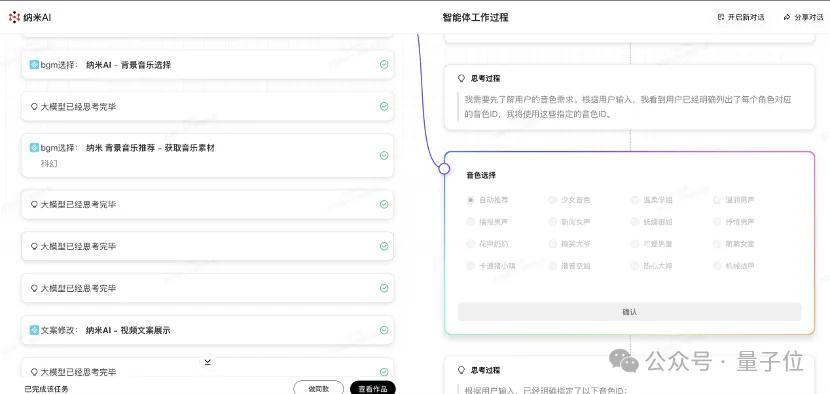The height and width of the screenshot is (394, 830).
Task: Click the 开启新对话 edit icon
Action: (720, 17)
